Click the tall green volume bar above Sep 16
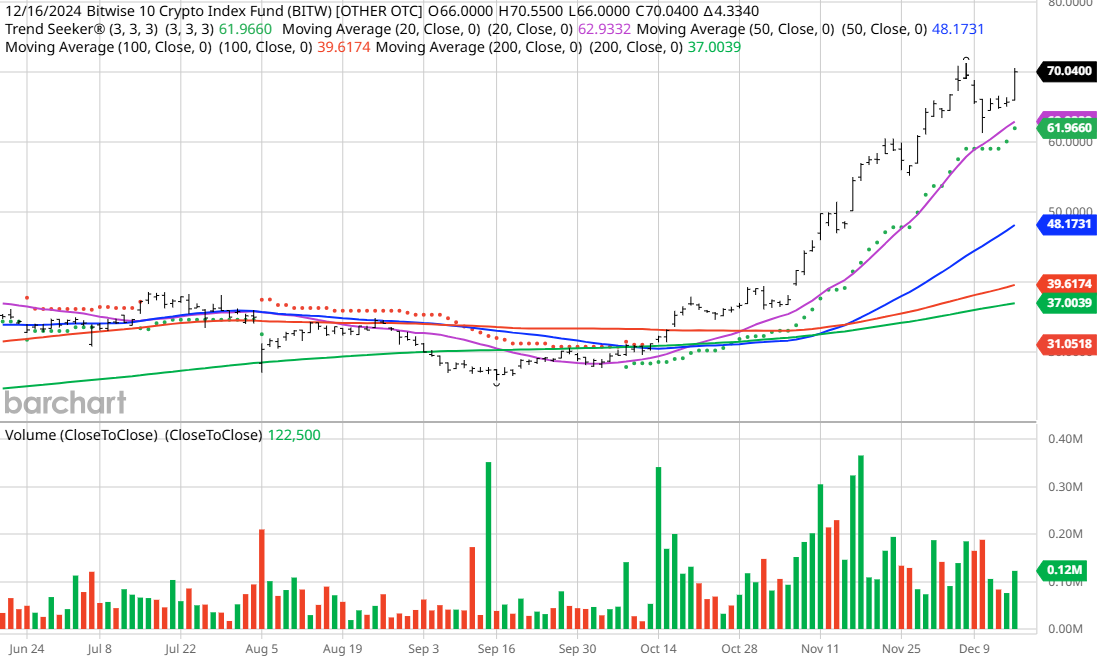This screenshot has height=661, width=1097. (x=488, y=546)
